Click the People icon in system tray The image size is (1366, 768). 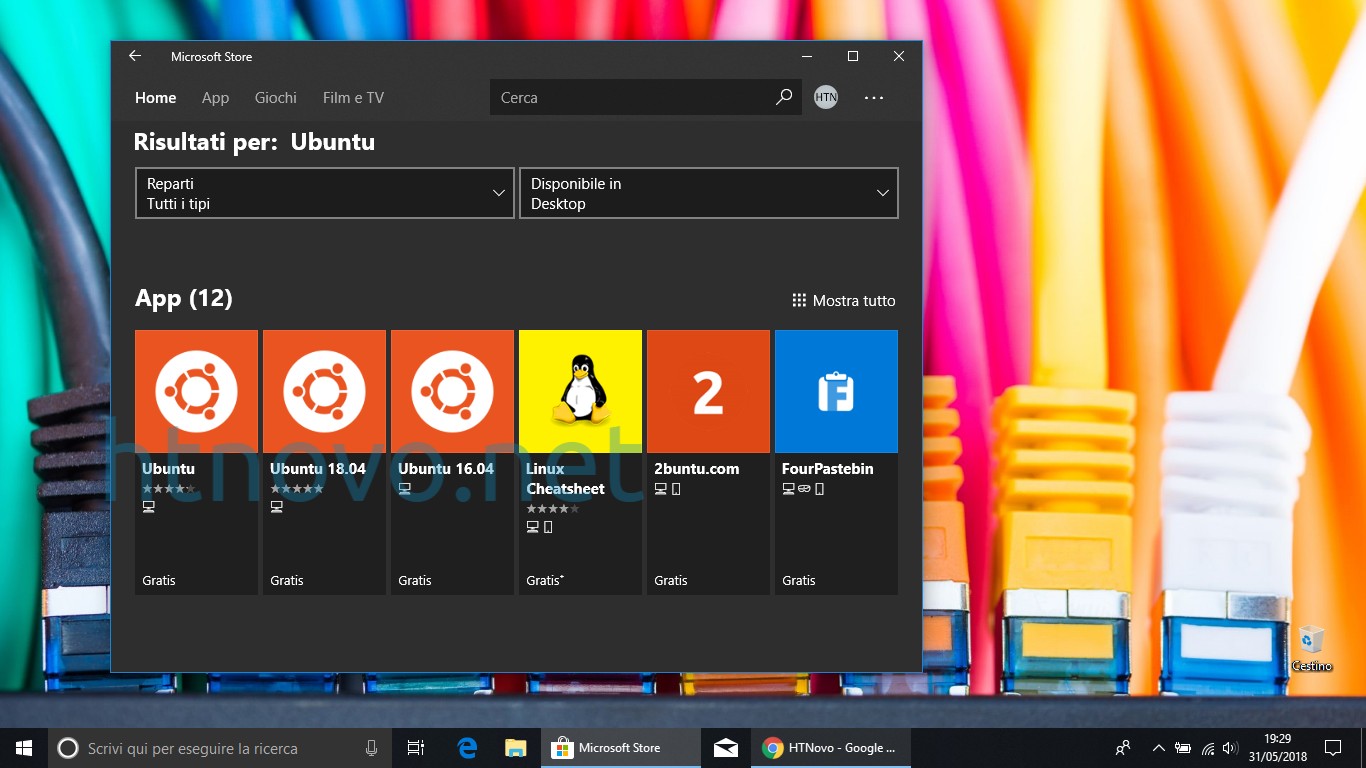(1123, 748)
